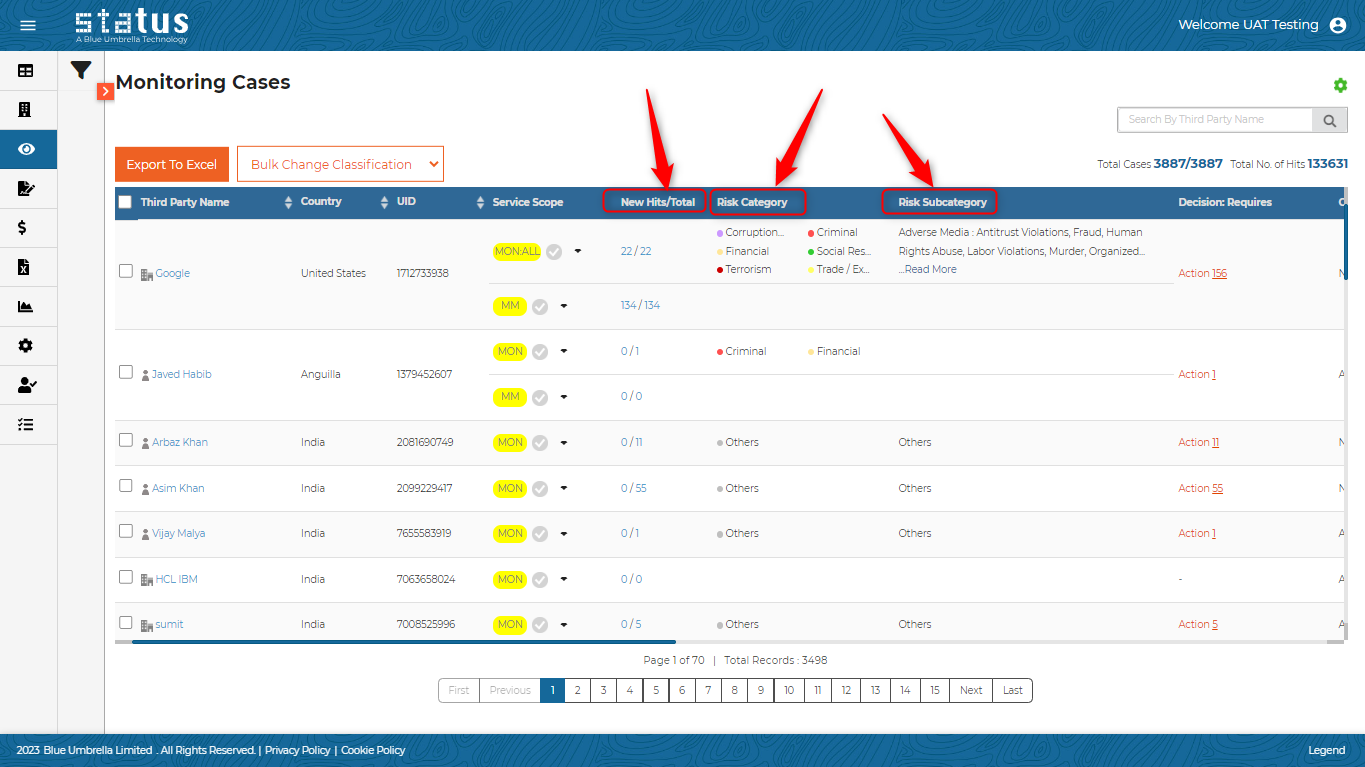This screenshot has width=1365, height=767.
Task: Select the Javed Habib row checkbox
Action: 126,372
